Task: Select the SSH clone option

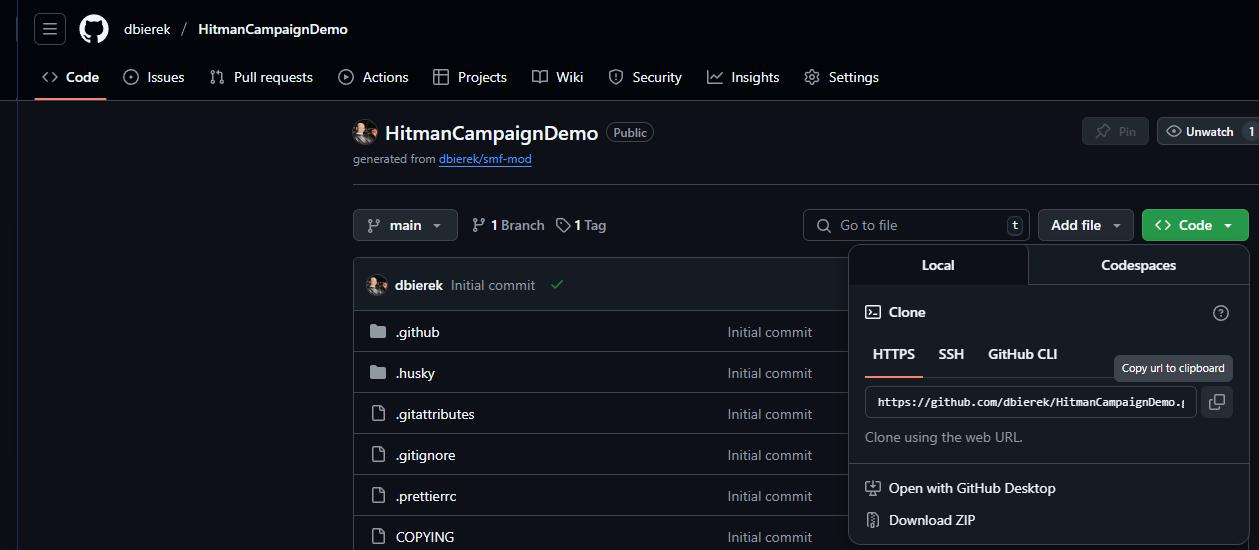Action: pyautogui.click(x=951, y=355)
